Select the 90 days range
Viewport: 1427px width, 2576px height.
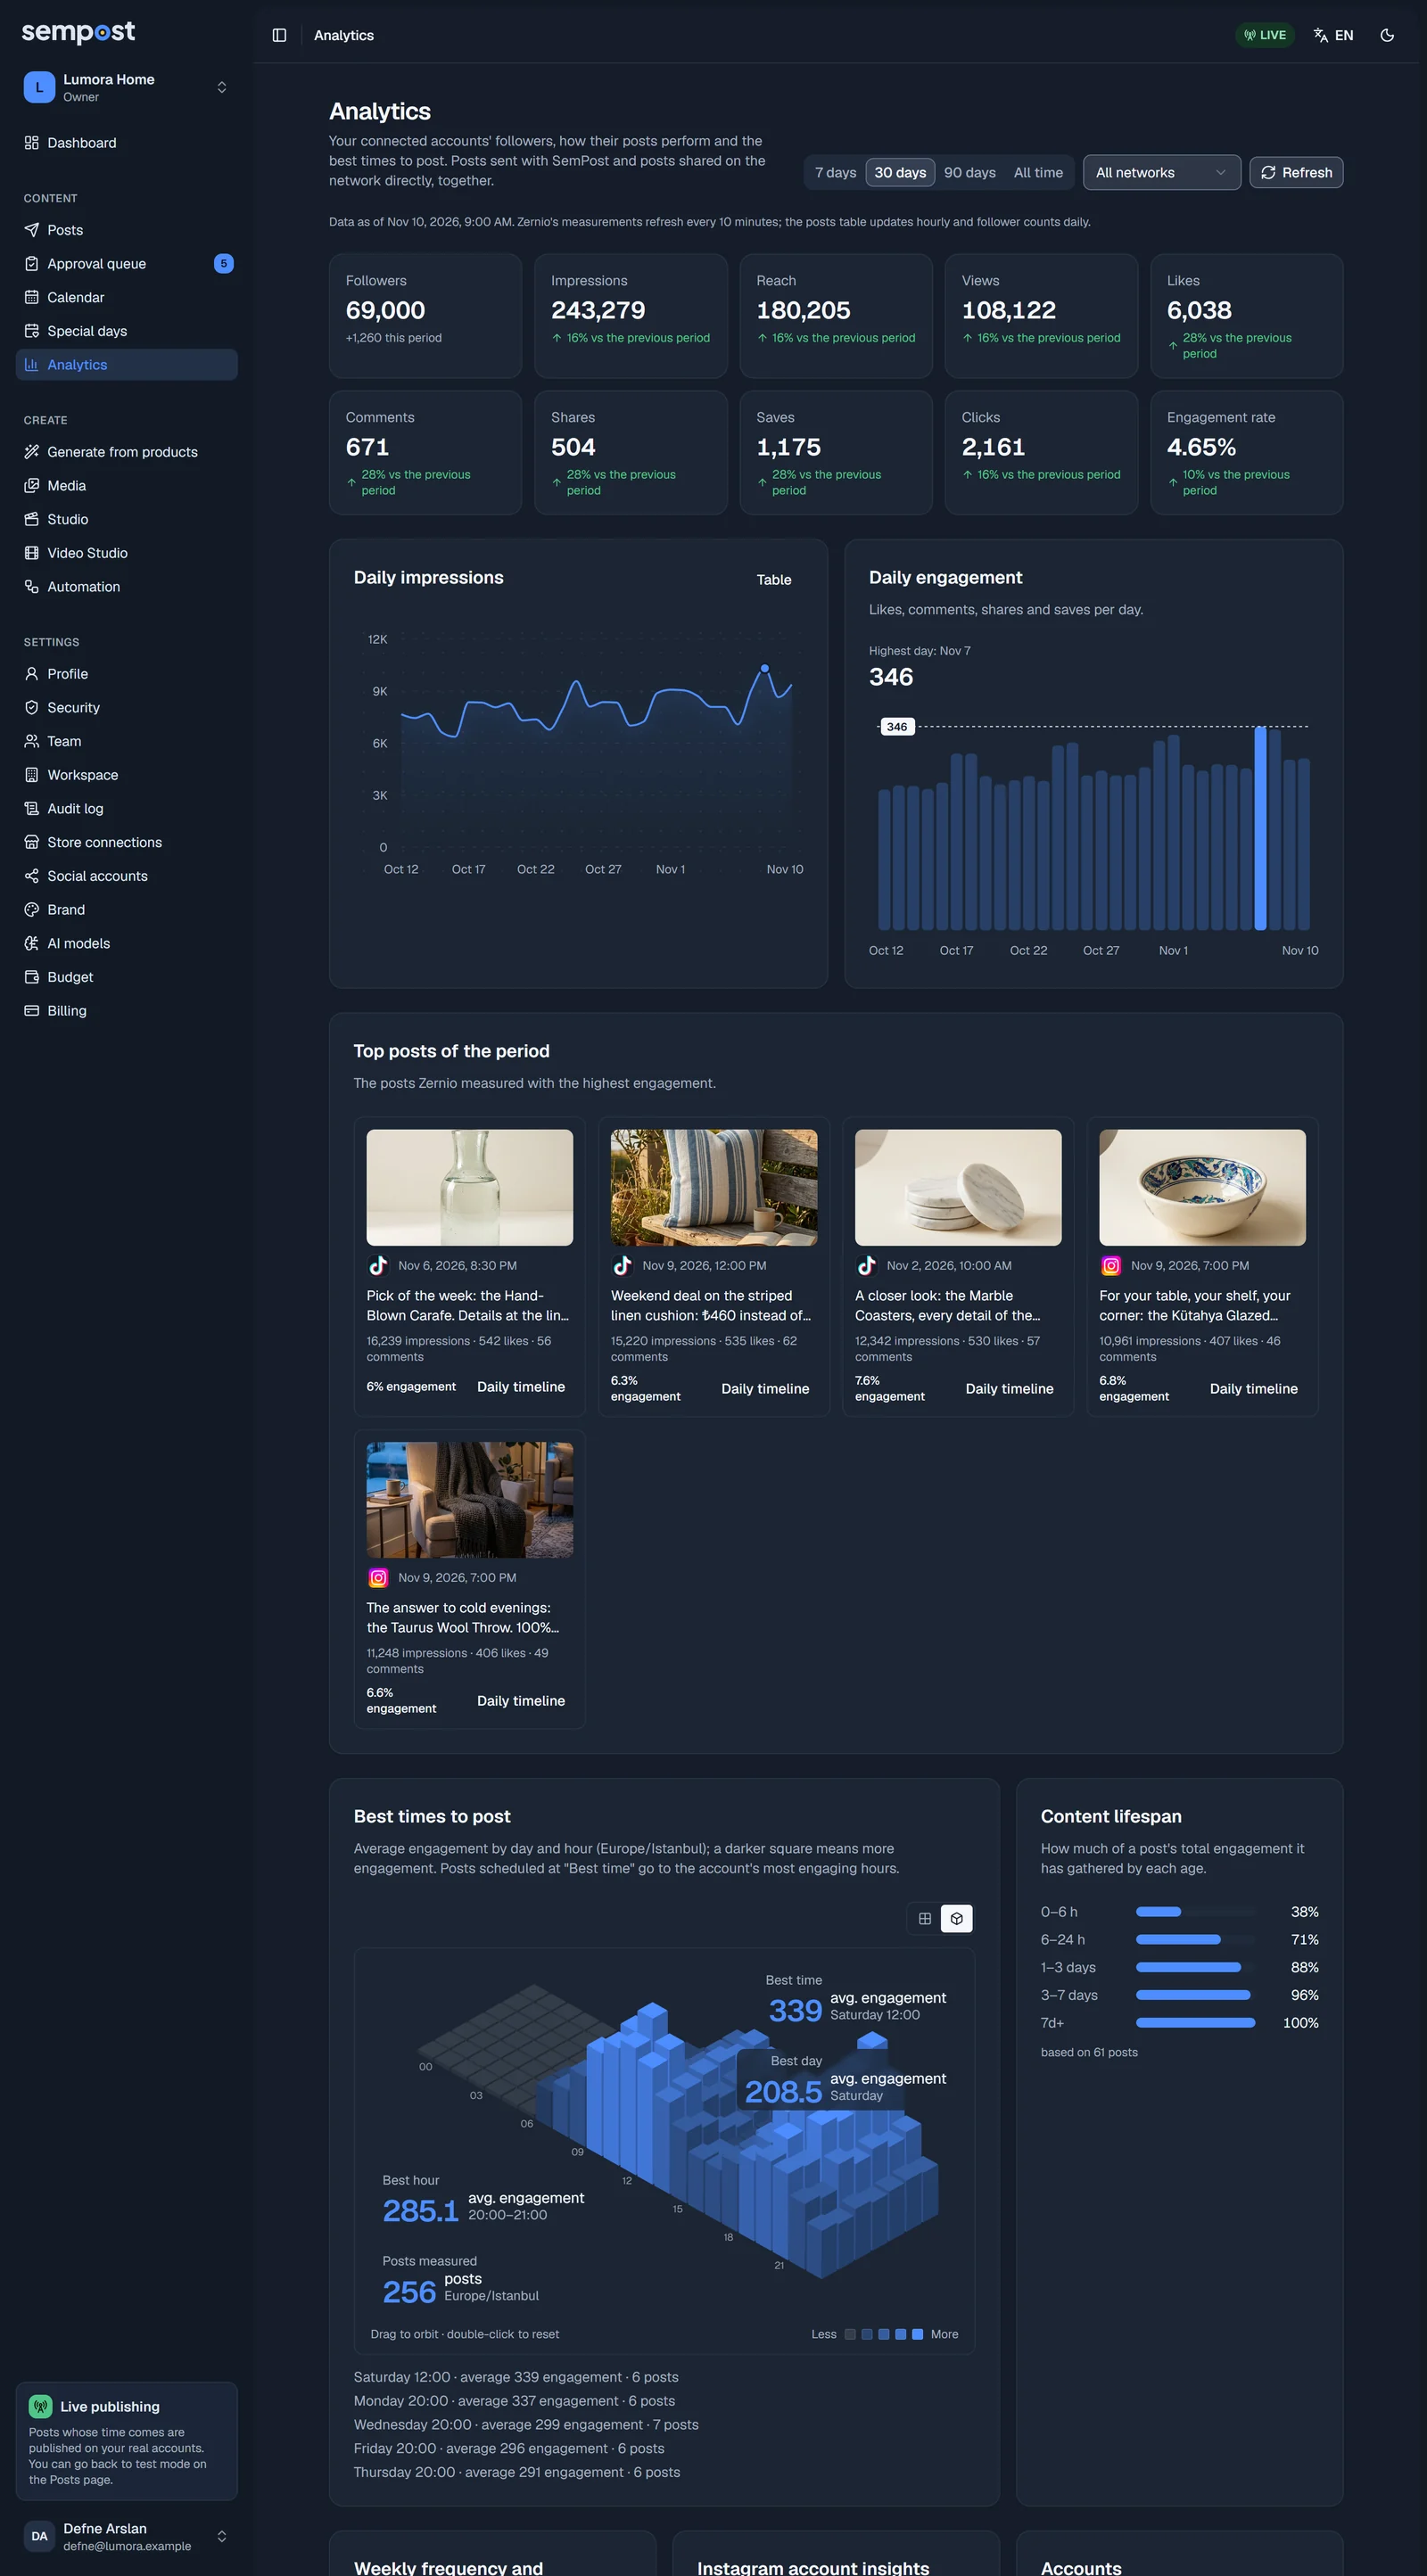(969, 173)
